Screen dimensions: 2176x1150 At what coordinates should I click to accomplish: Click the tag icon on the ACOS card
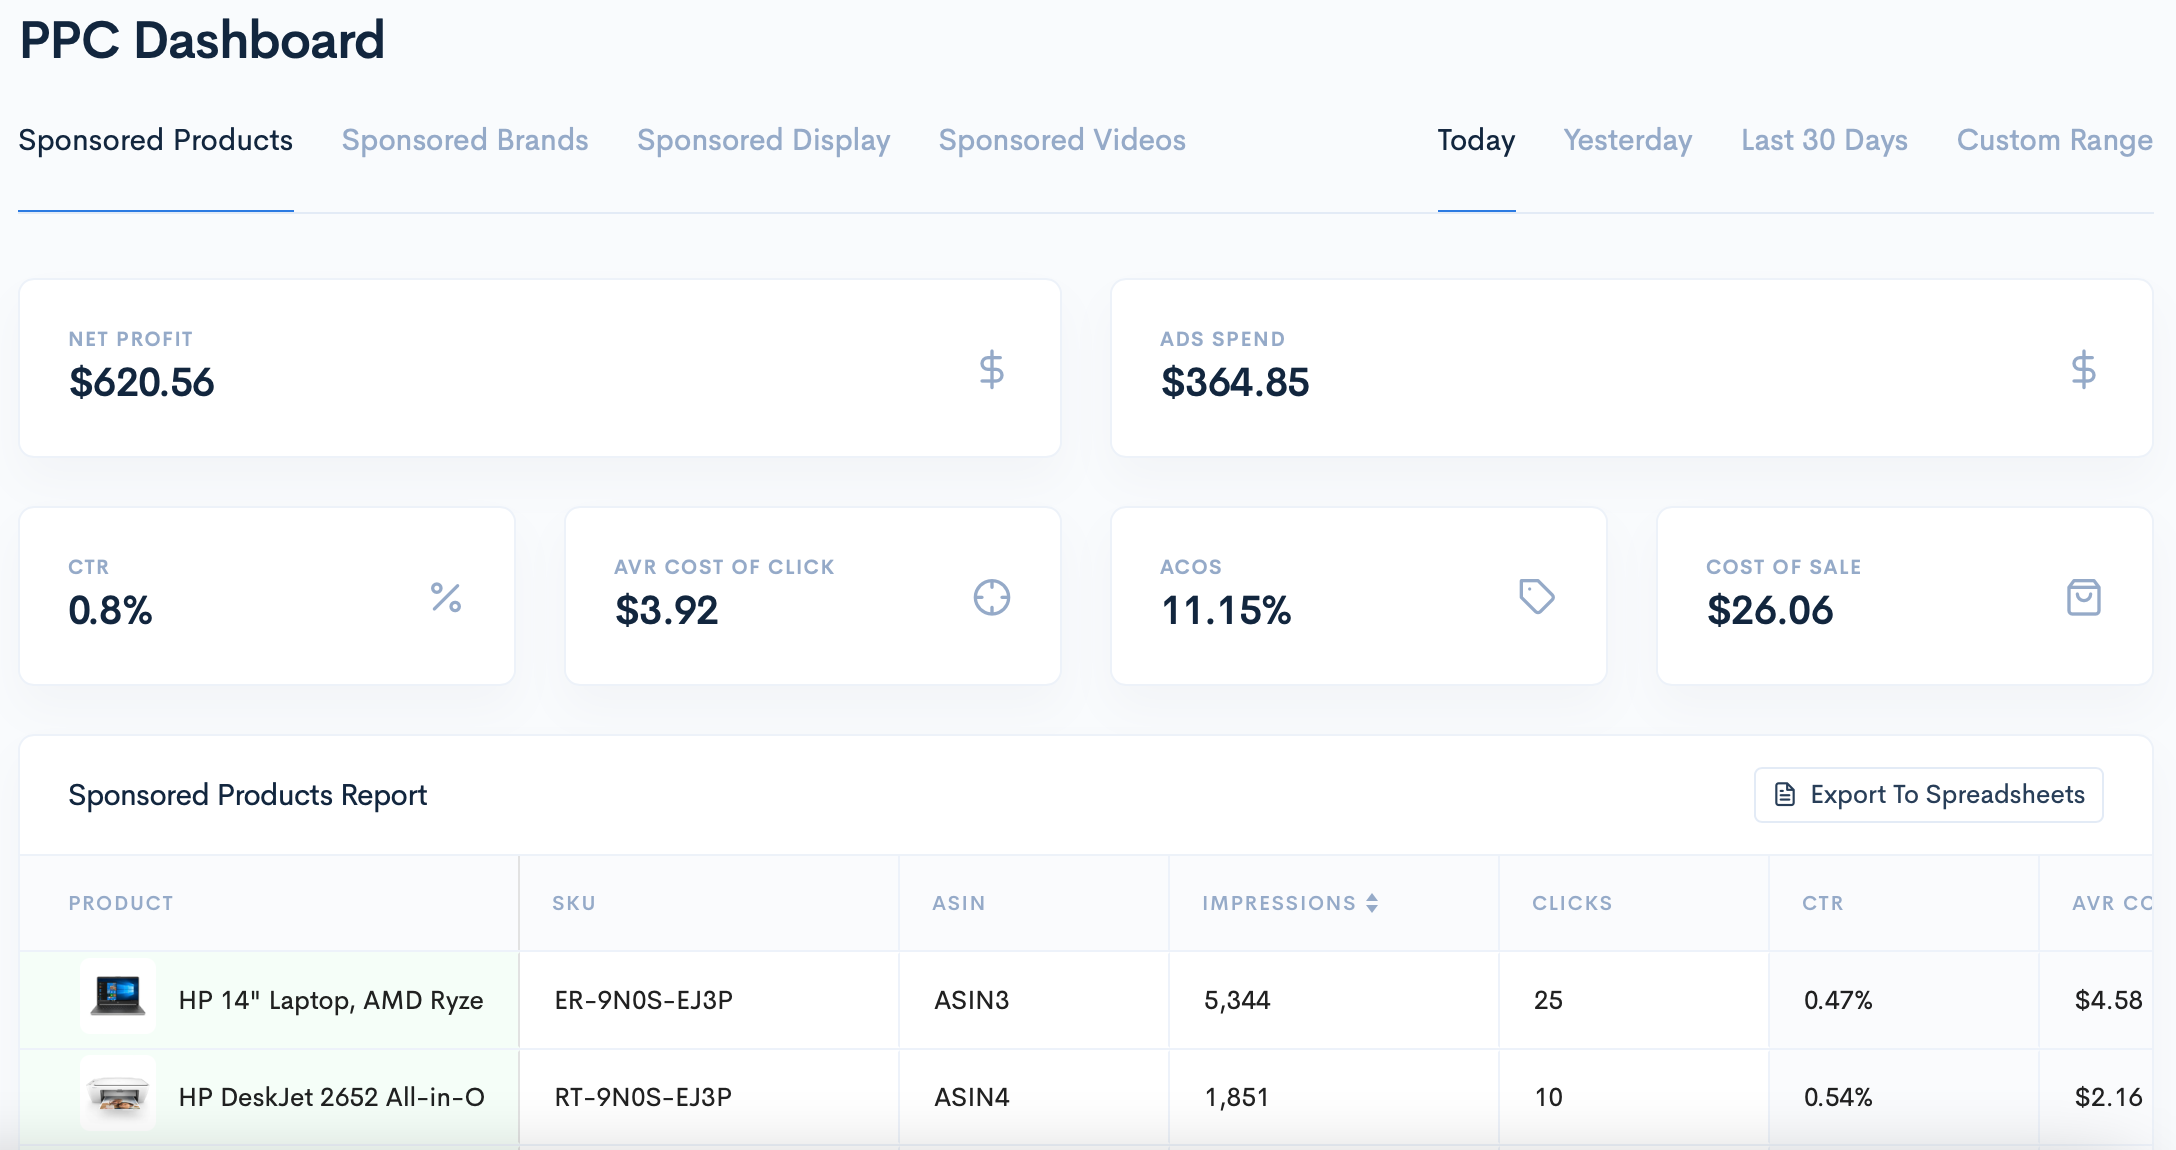pos(1537,597)
